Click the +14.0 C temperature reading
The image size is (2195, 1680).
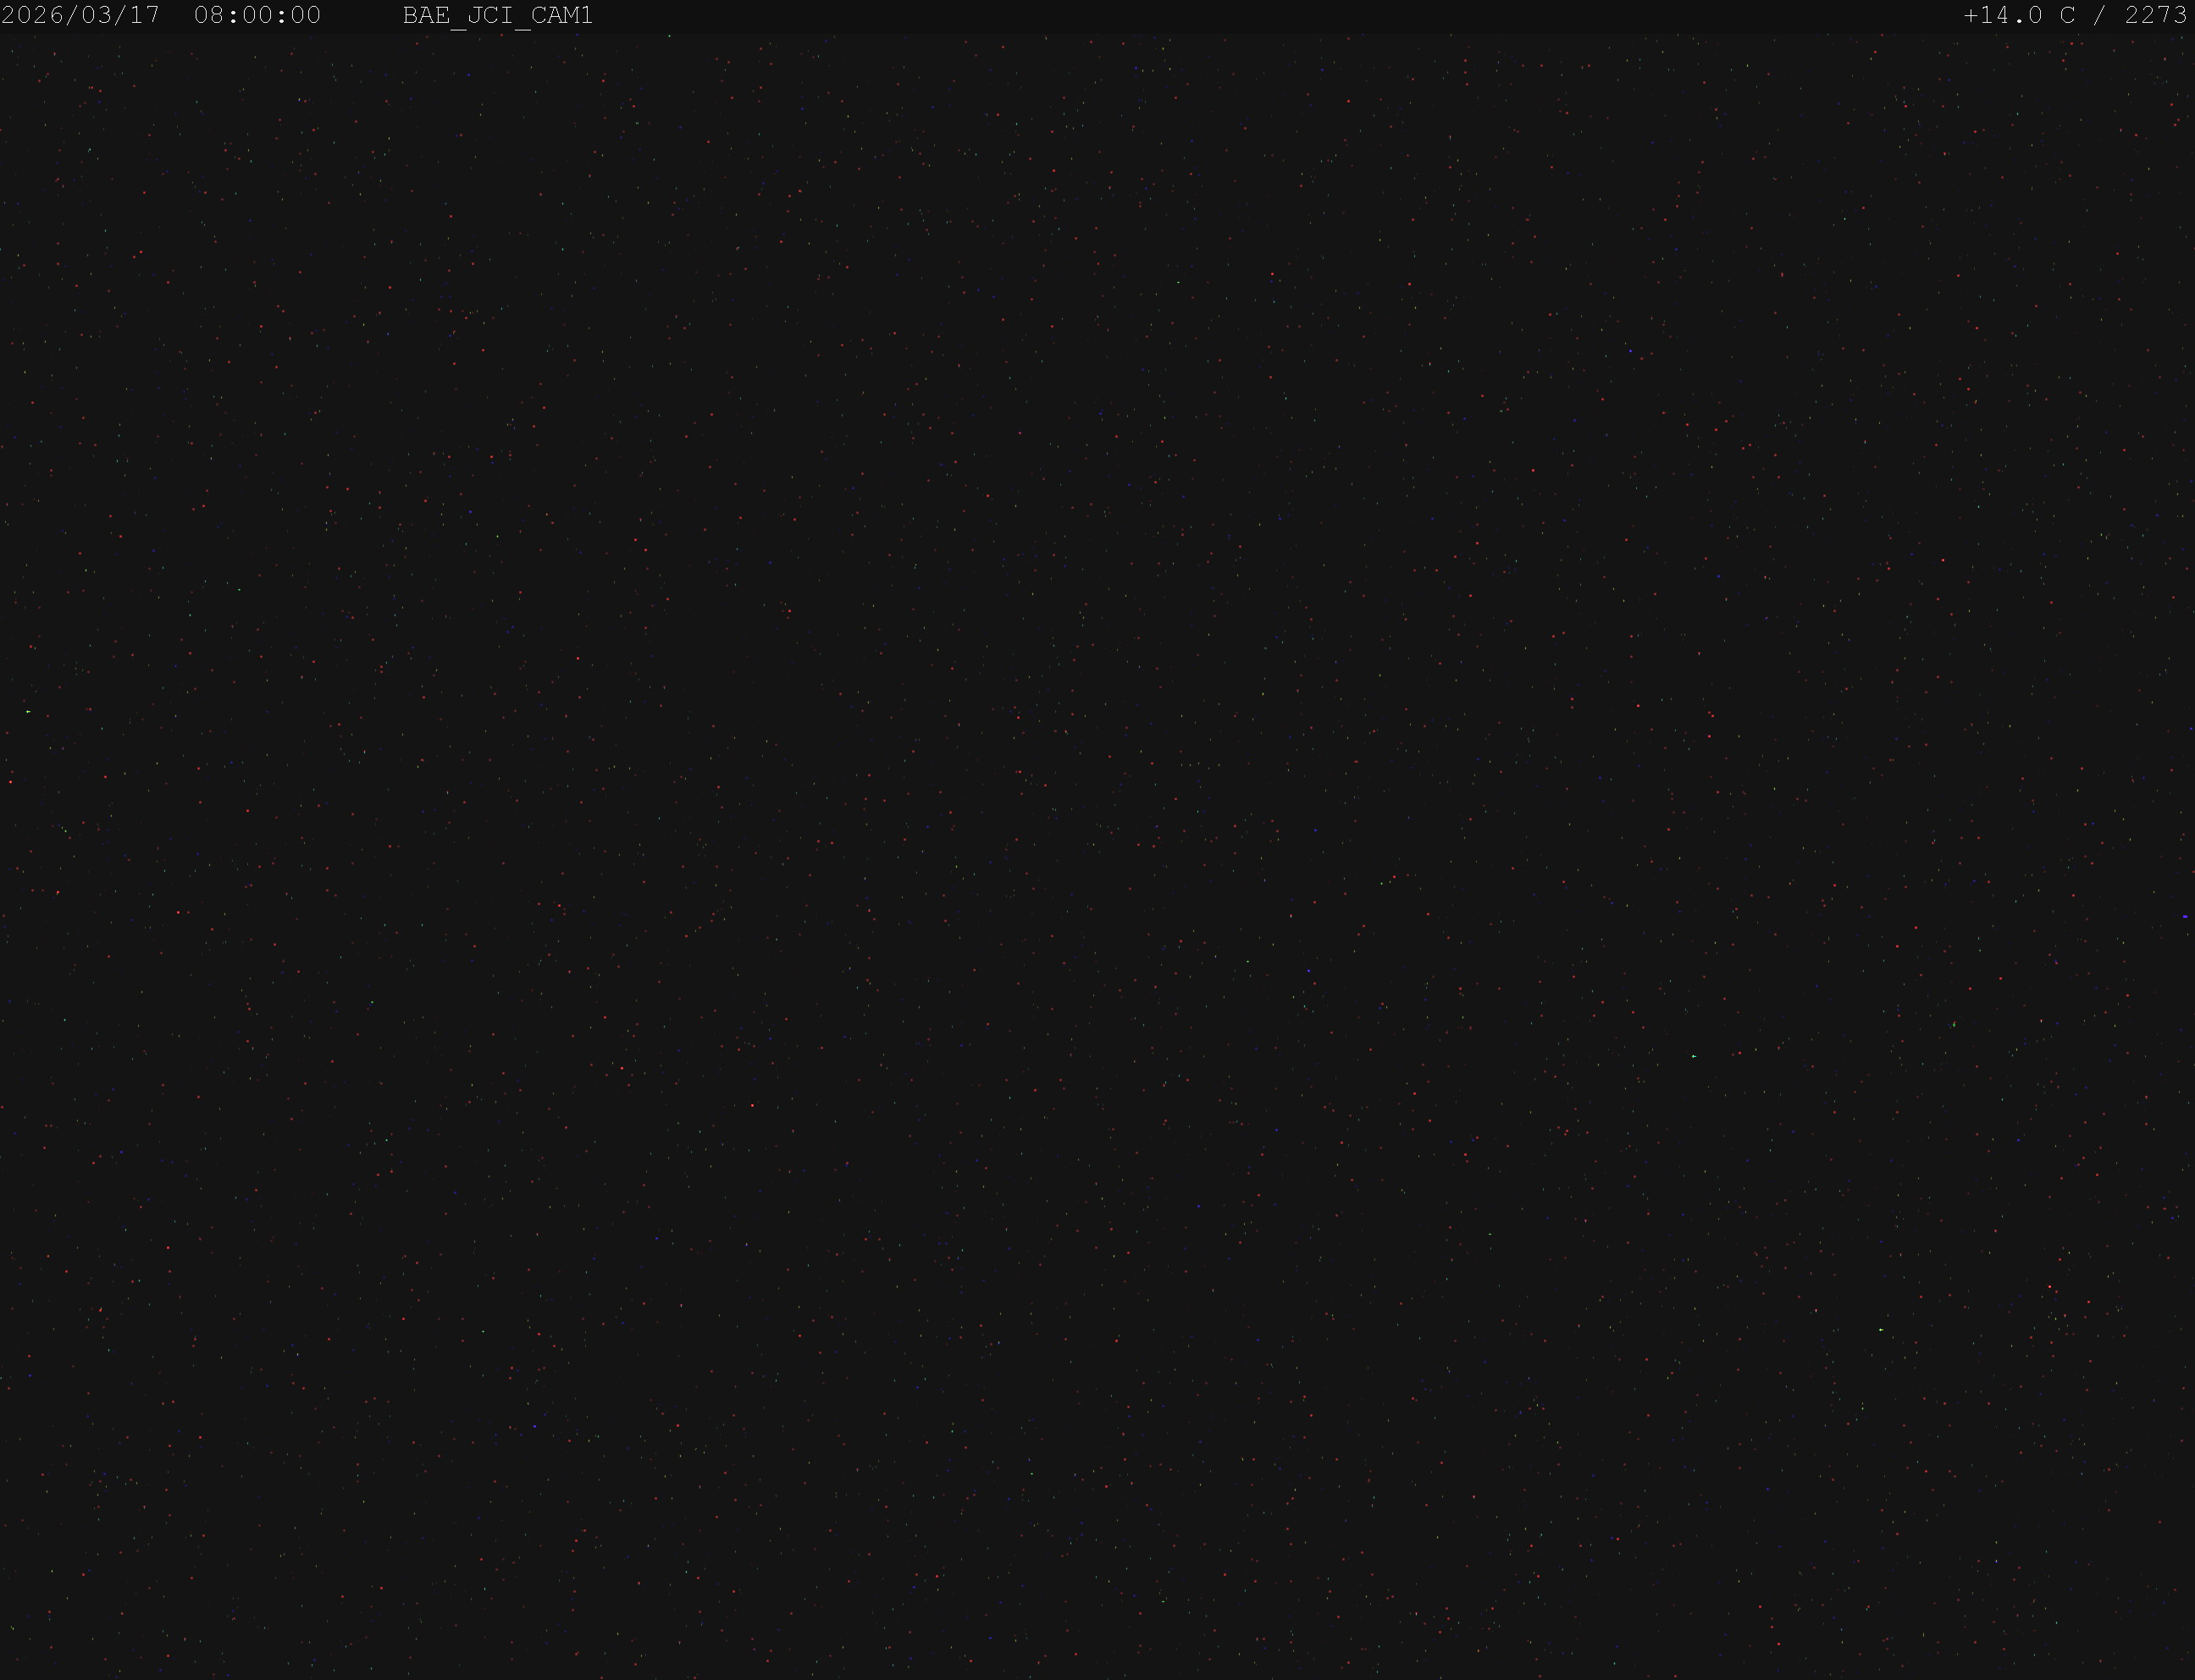pos(2019,16)
